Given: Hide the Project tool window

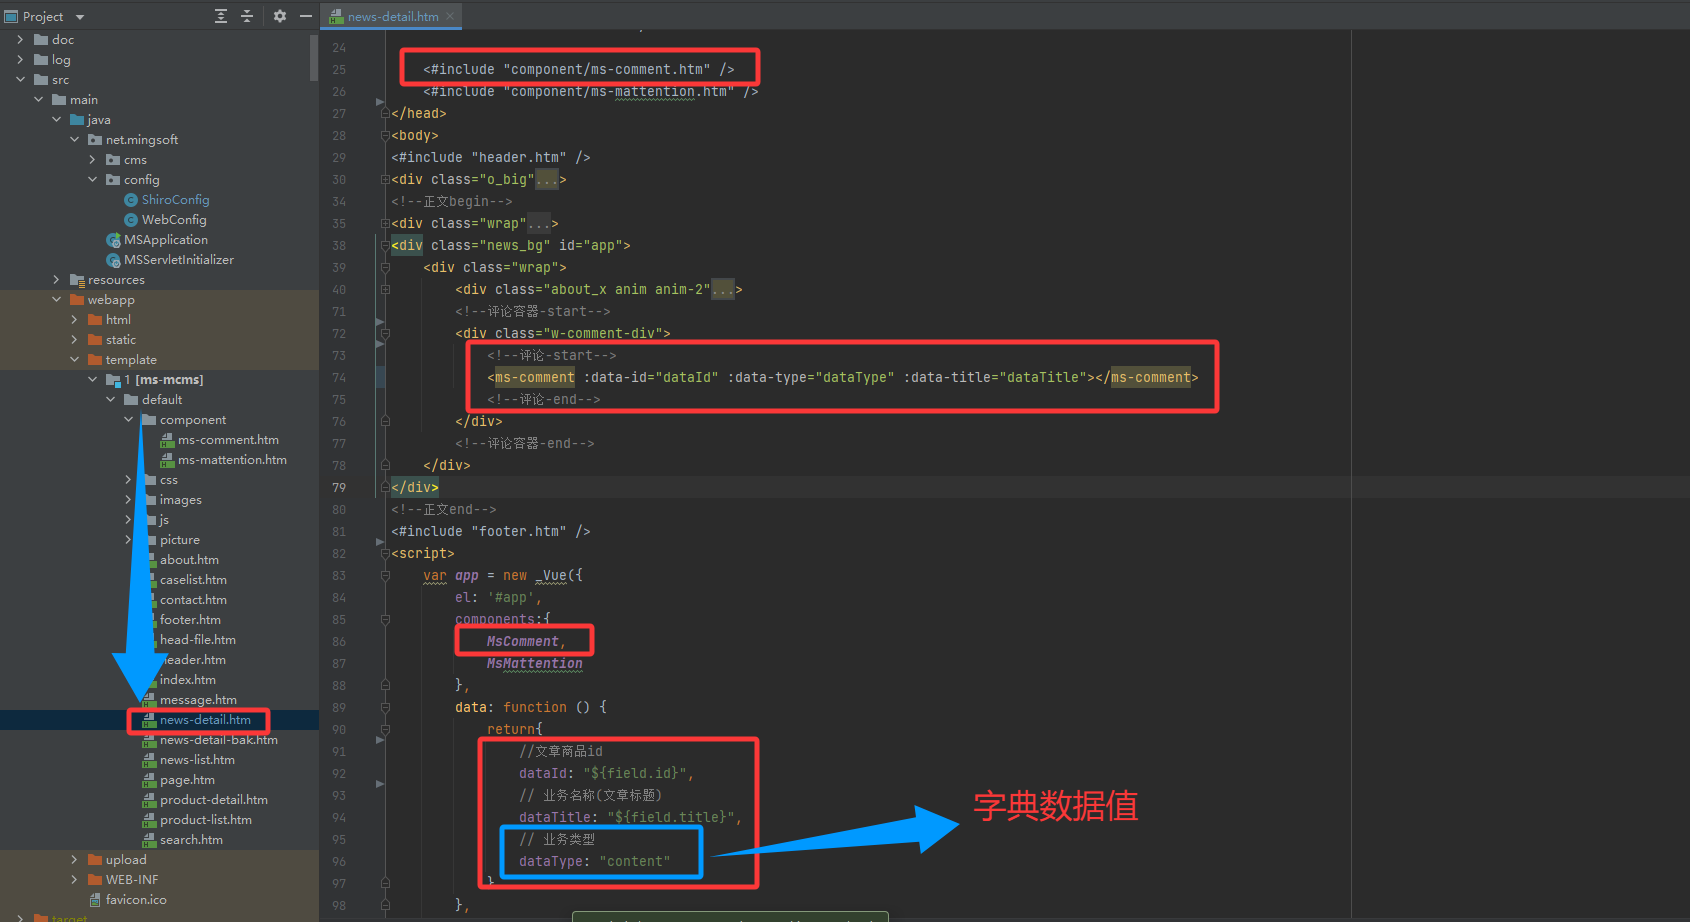Looking at the screenshot, I should tap(305, 16).
